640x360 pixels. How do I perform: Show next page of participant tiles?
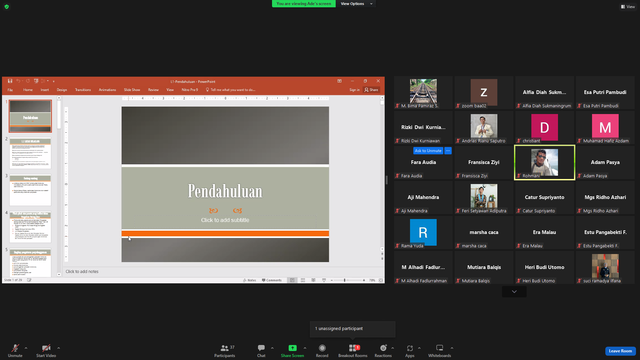point(514,291)
